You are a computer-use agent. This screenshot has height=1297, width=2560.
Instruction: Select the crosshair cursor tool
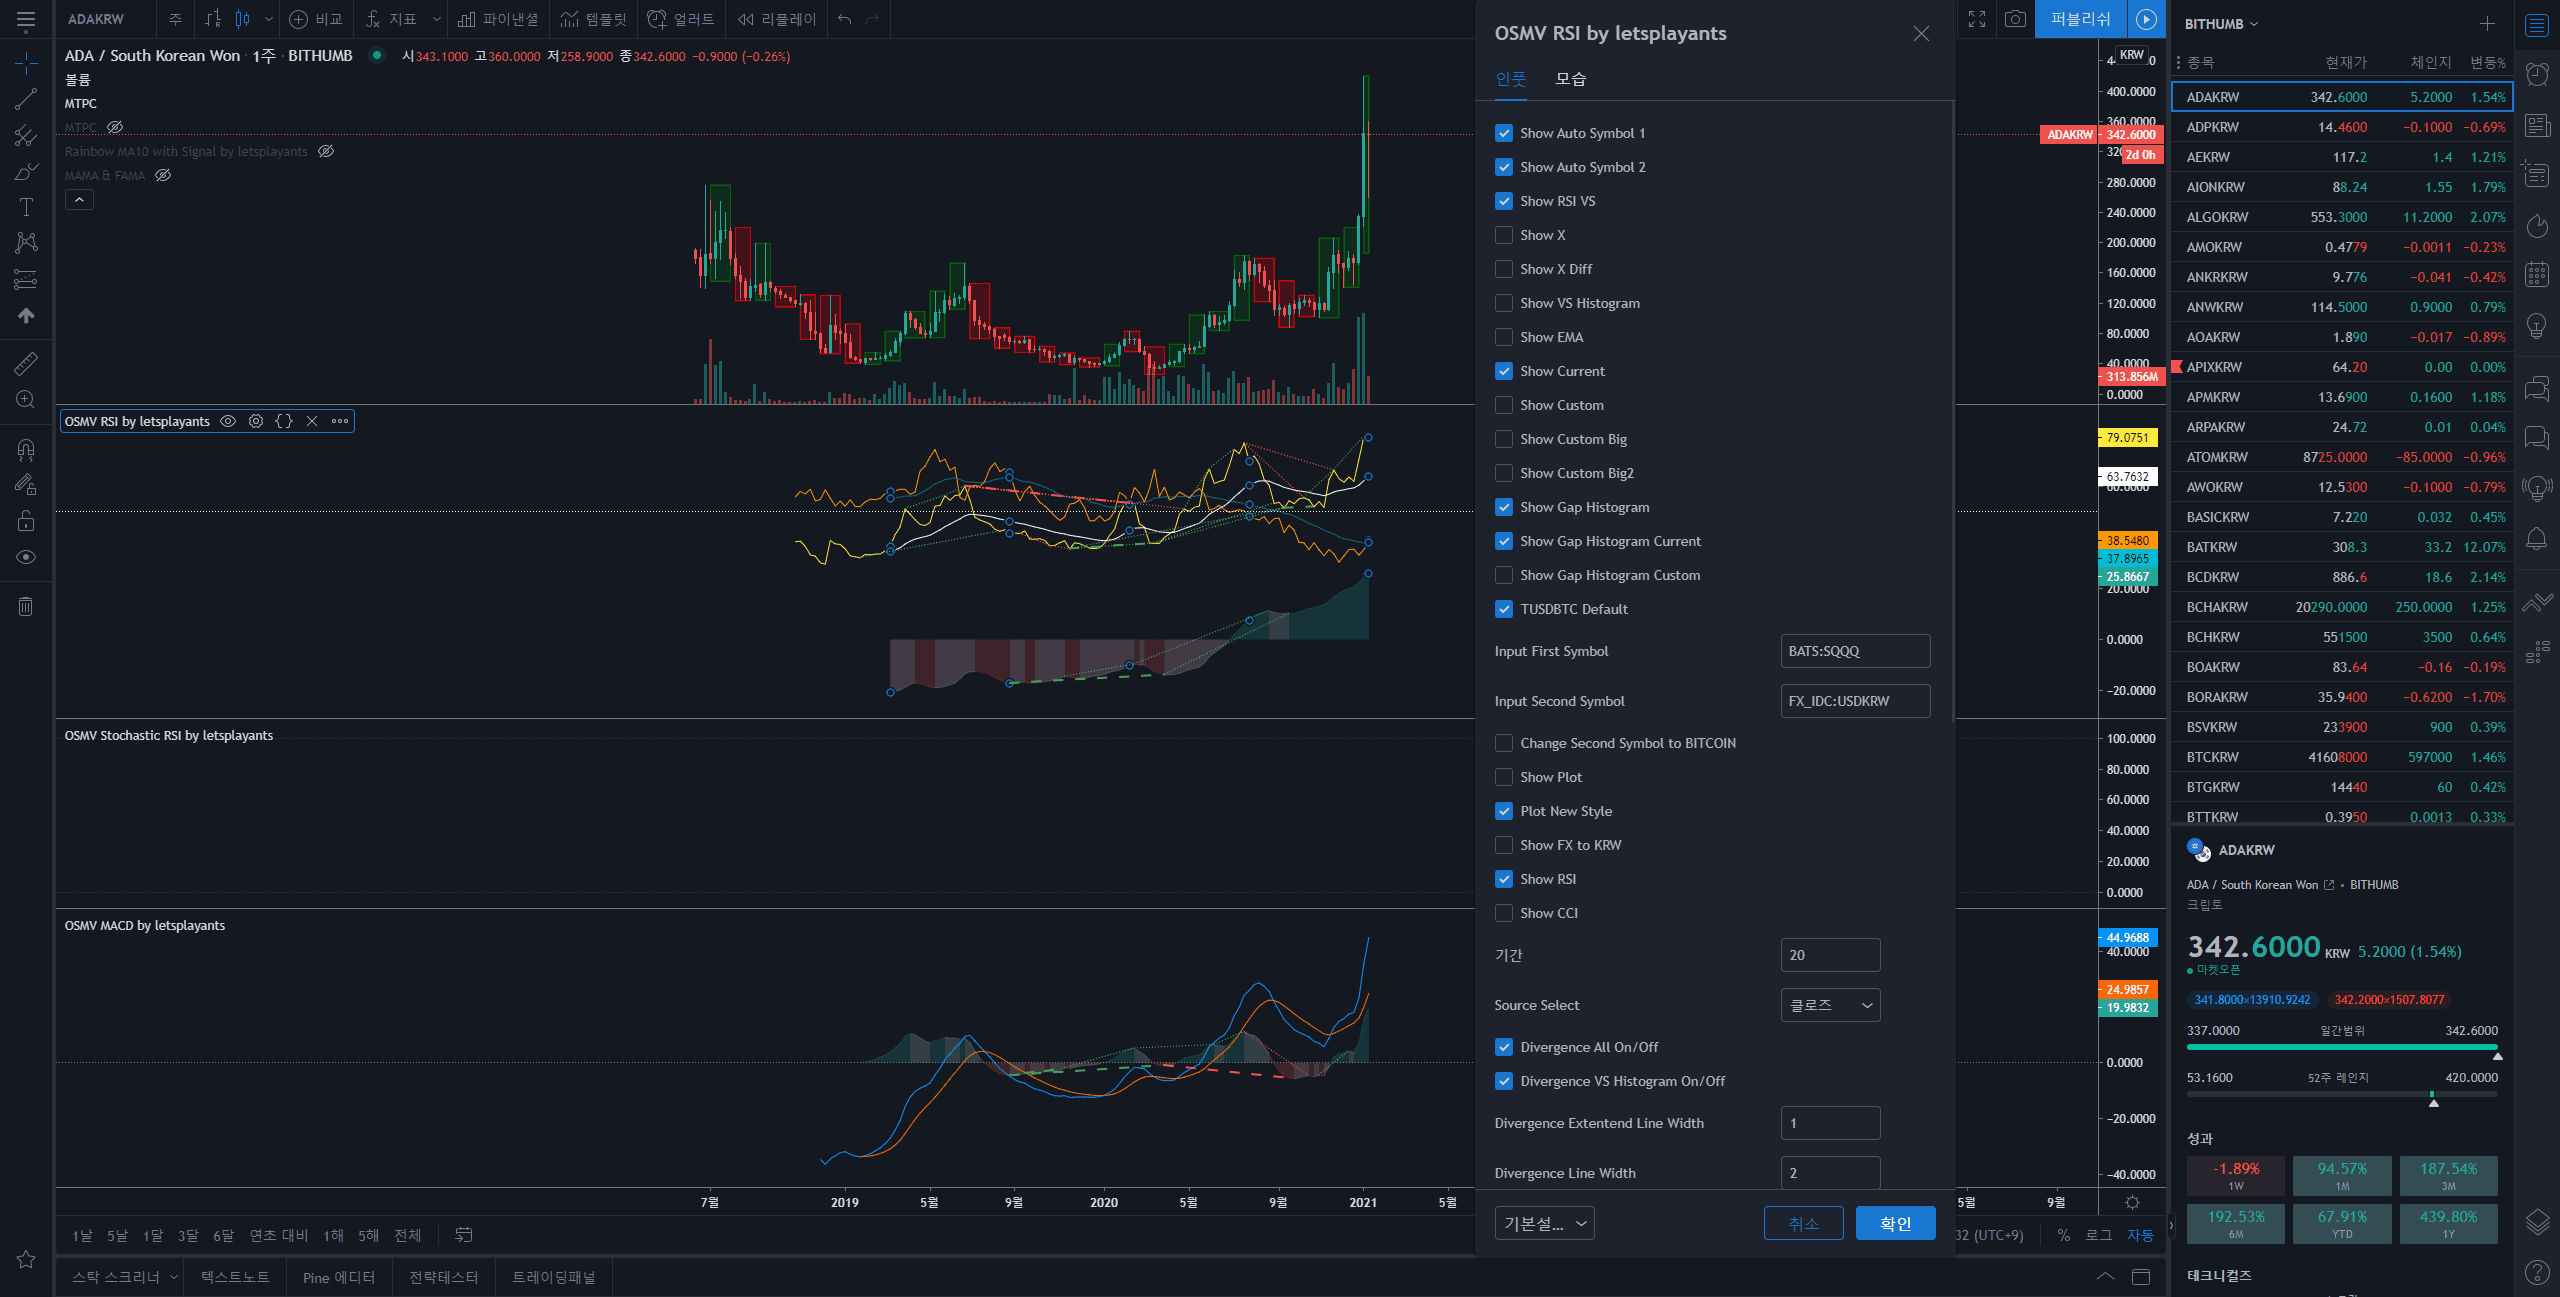(x=26, y=64)
